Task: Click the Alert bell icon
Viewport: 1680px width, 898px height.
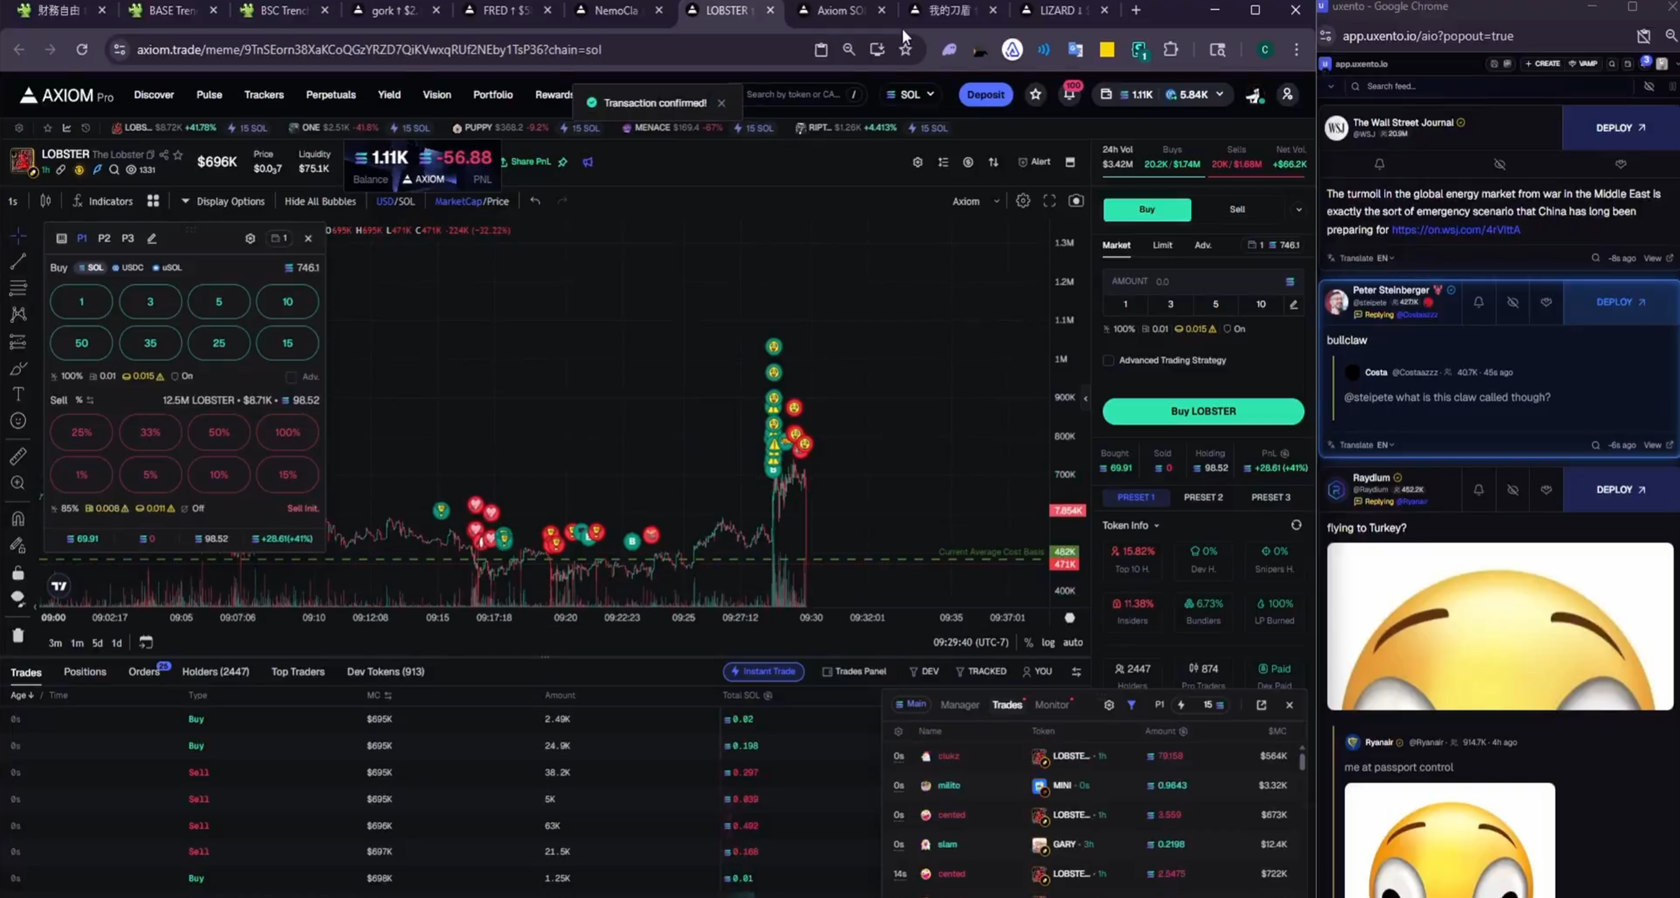Action: [1034, 162]
